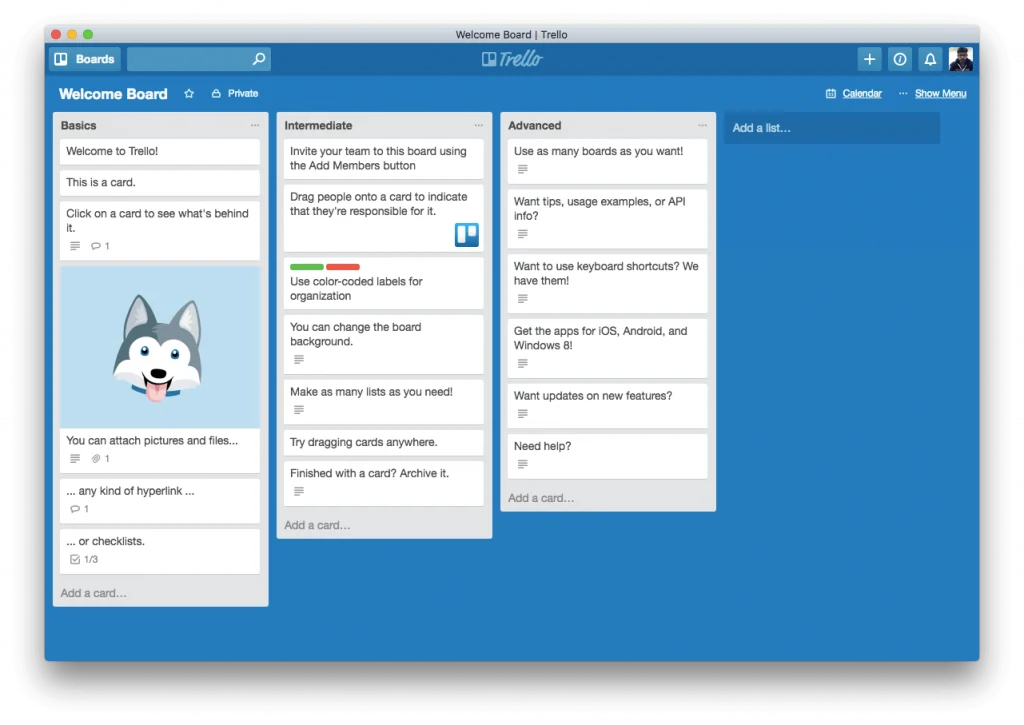Image resolution: width=1024 pixels, height=725 pixels.
Task: Open the husky image thumbnail
Action: coord(160,347)
